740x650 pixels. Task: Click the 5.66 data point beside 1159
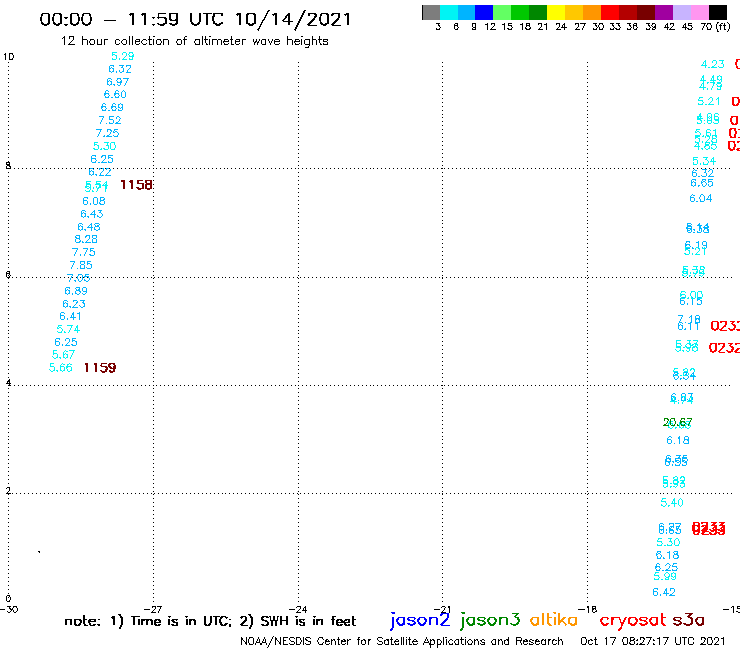pyautogui.click(x=61, y=368)
